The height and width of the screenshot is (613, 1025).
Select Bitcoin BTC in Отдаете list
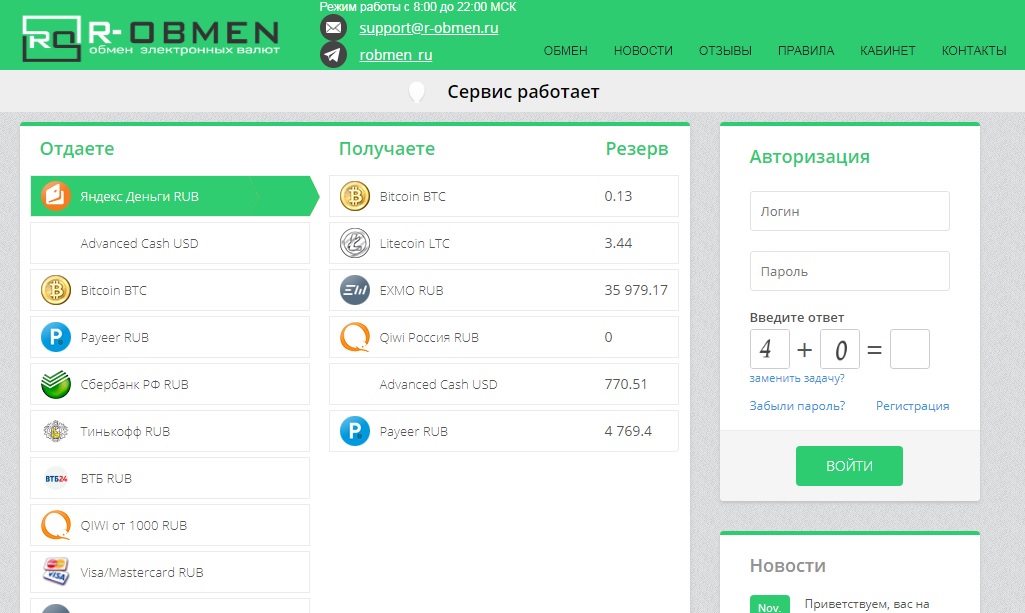170,290
